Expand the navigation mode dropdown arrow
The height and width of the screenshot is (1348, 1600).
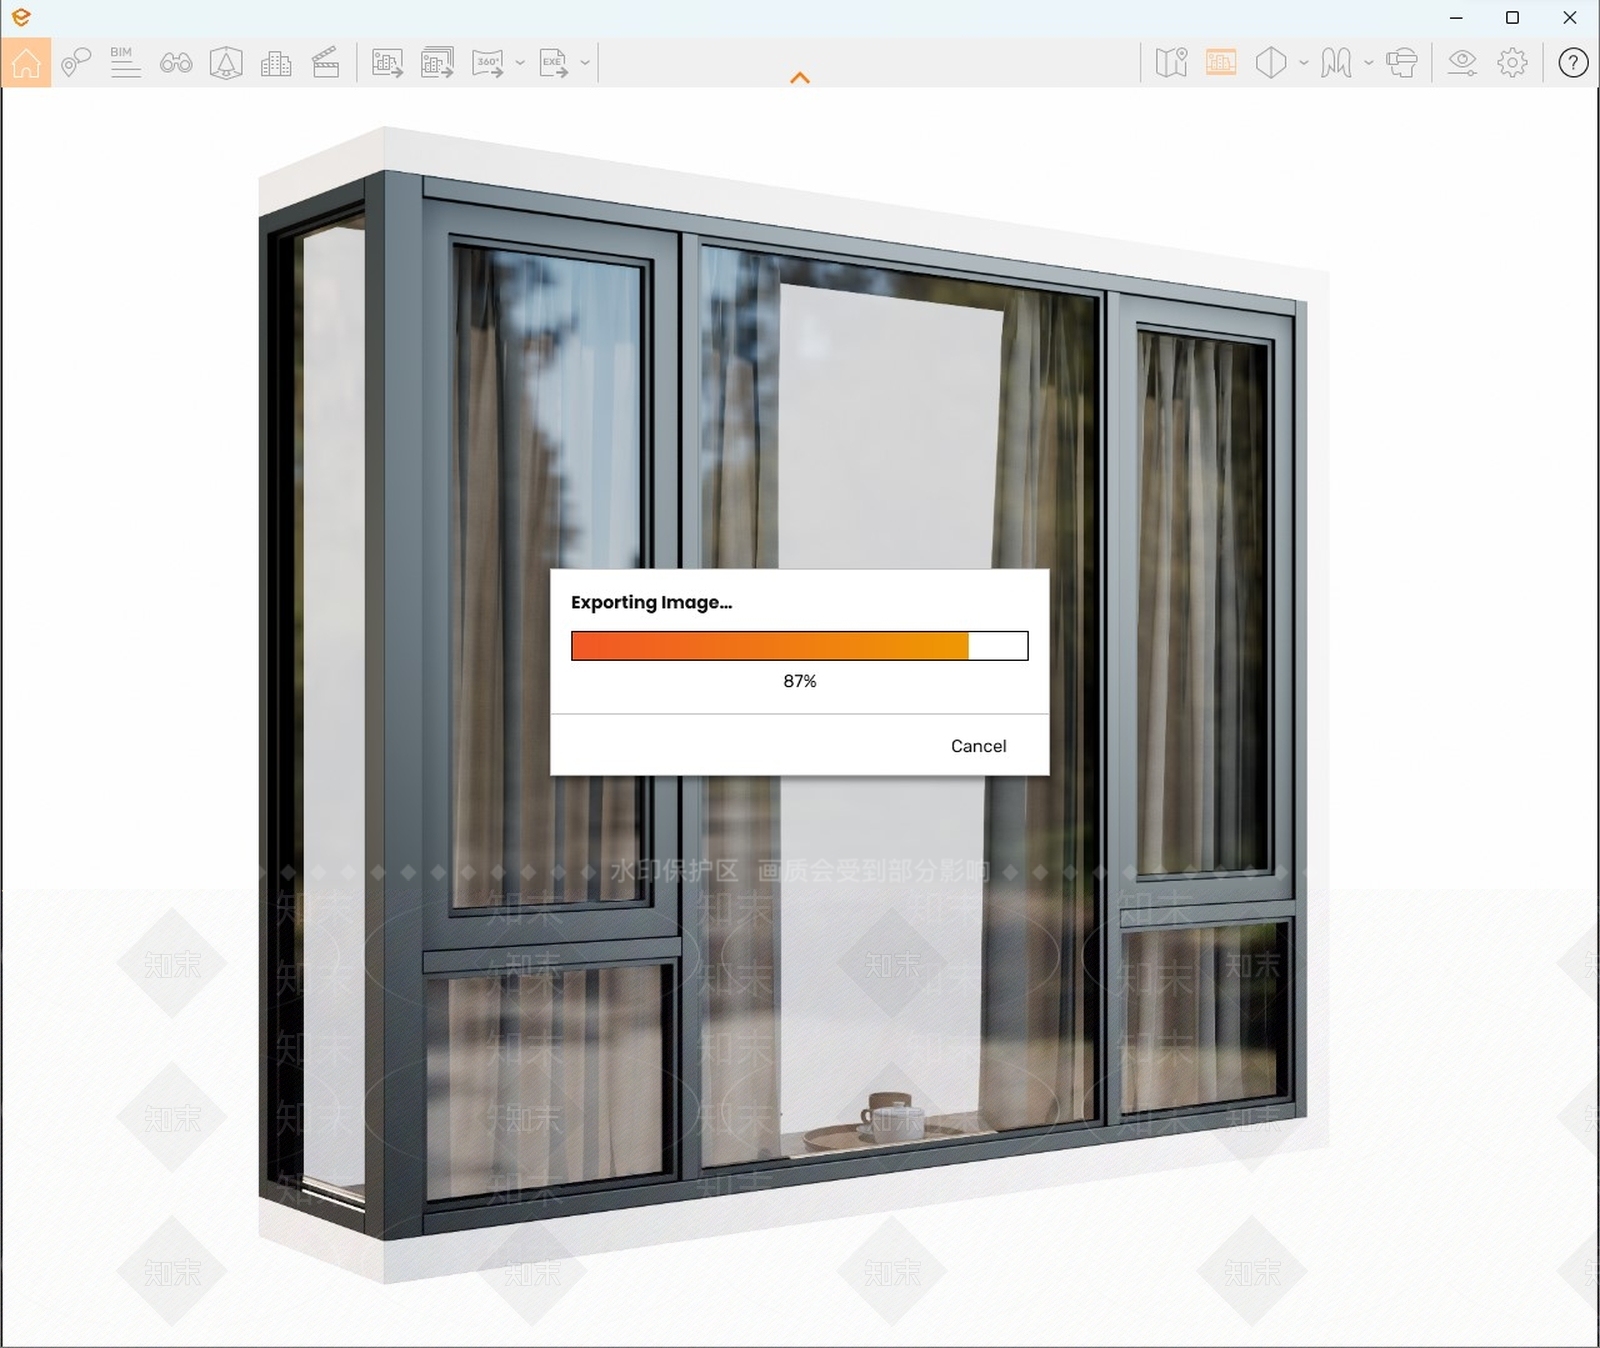click(1368, 63)
